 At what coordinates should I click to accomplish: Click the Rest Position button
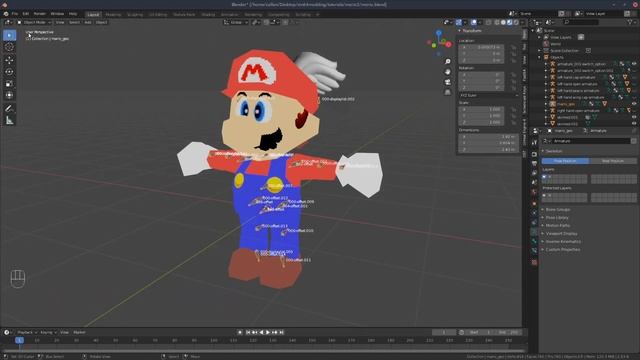[613, 161]
